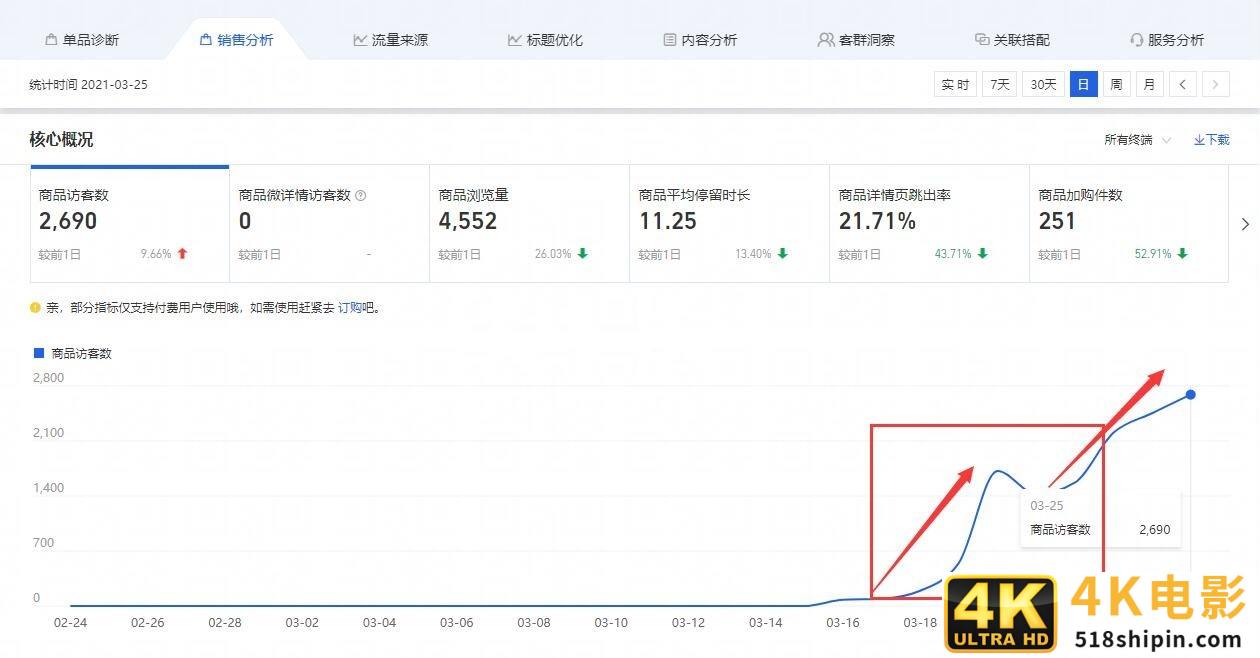Select the 商品平均停留时长 metric card

coord(730,224)
